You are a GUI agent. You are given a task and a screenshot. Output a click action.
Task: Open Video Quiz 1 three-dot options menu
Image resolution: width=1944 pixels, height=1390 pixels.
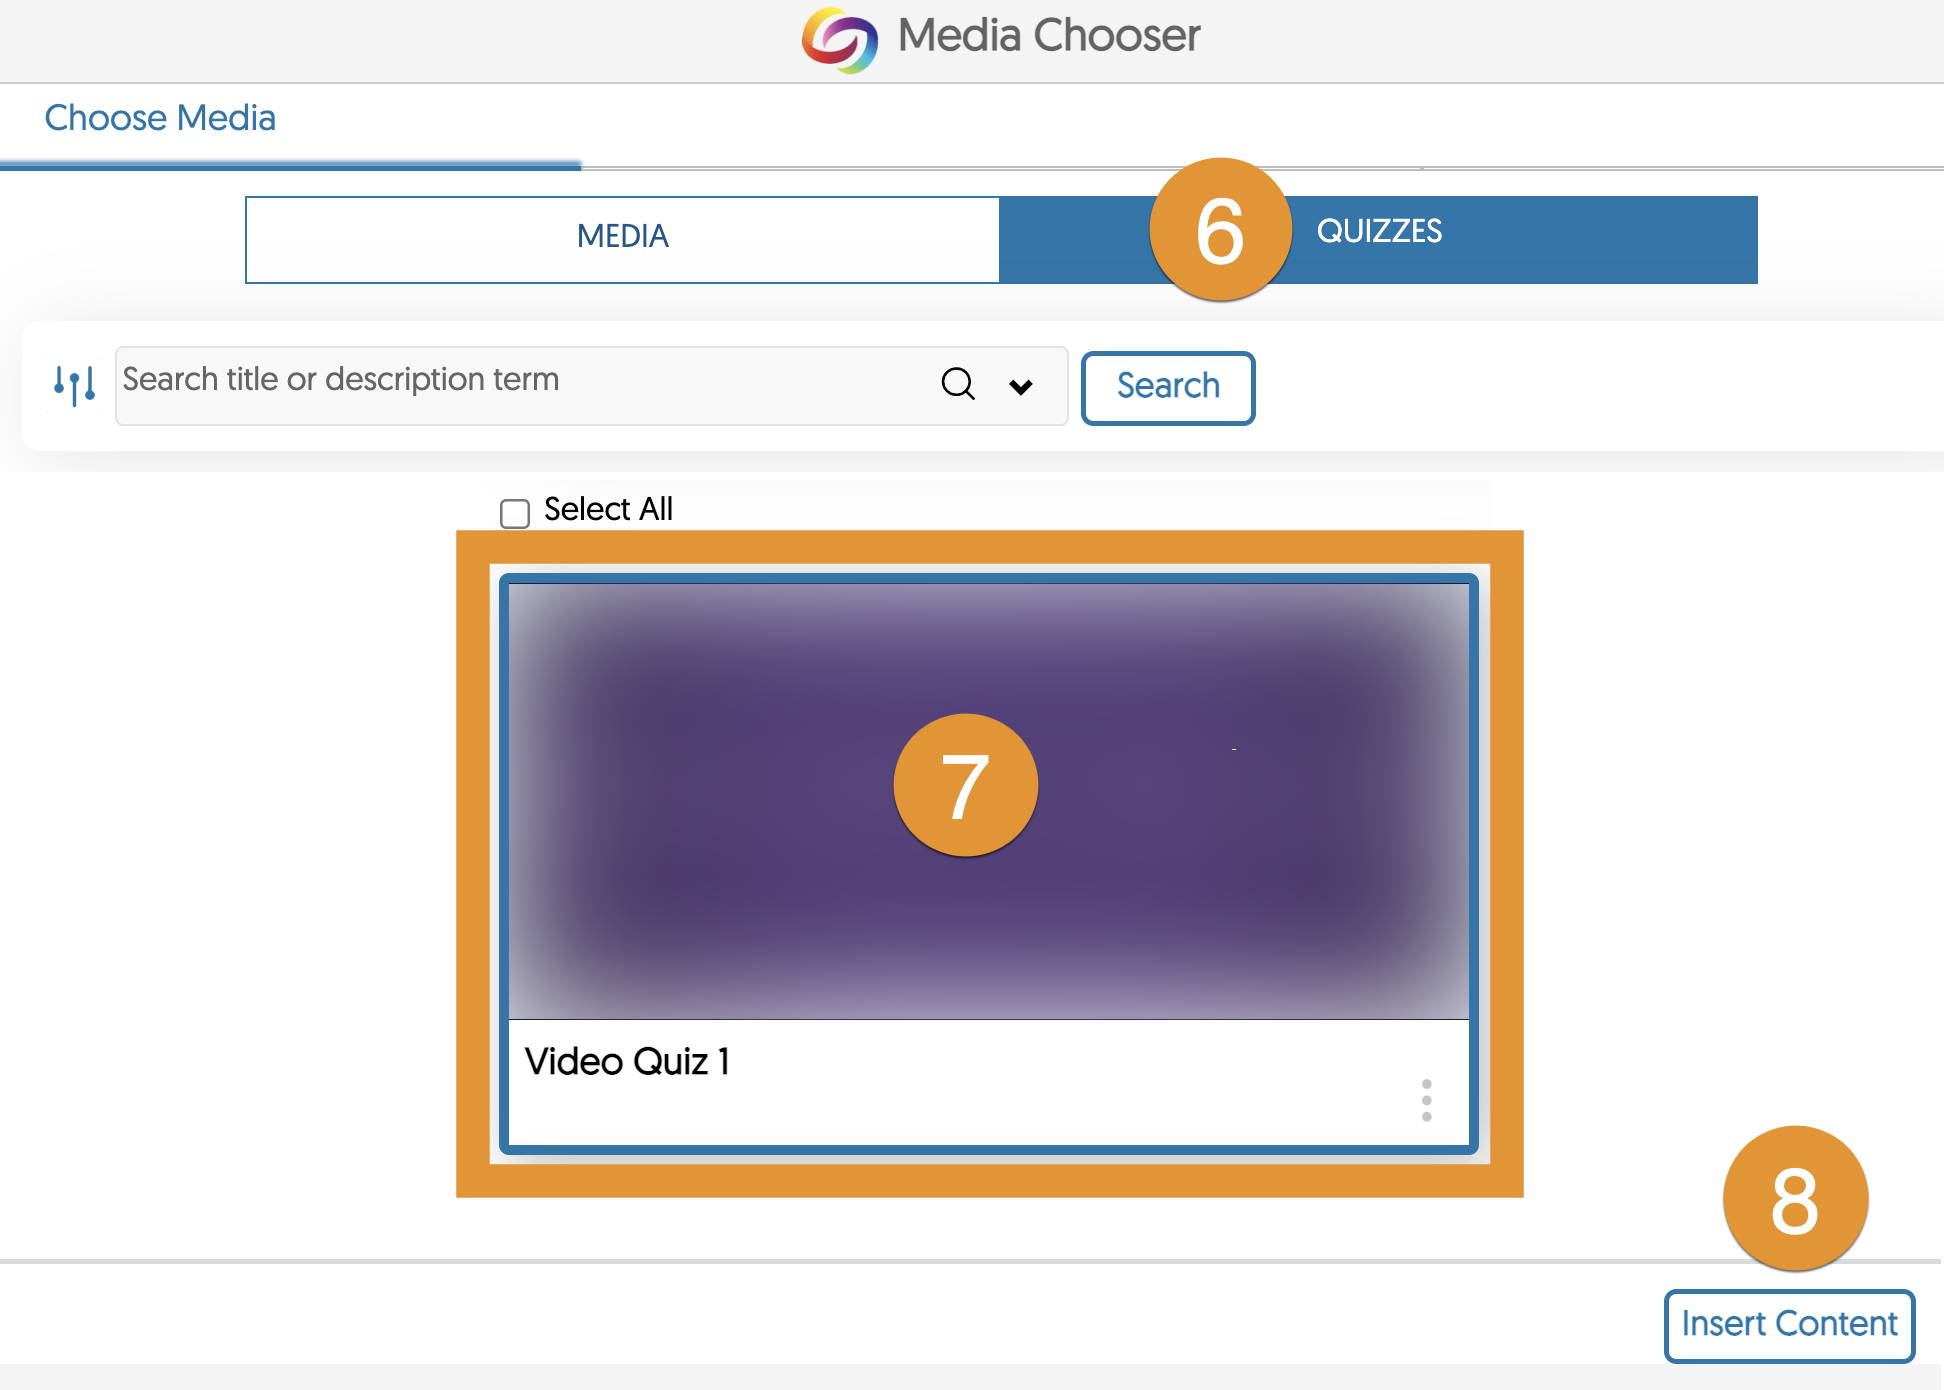[1426, 1100]
